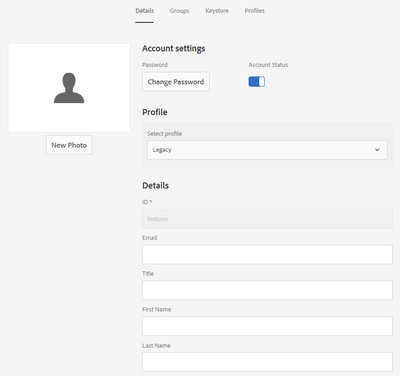The width and height of the screenshot is (400, 376).
Task: Open the Keystore tab
Action: [217, 11]
